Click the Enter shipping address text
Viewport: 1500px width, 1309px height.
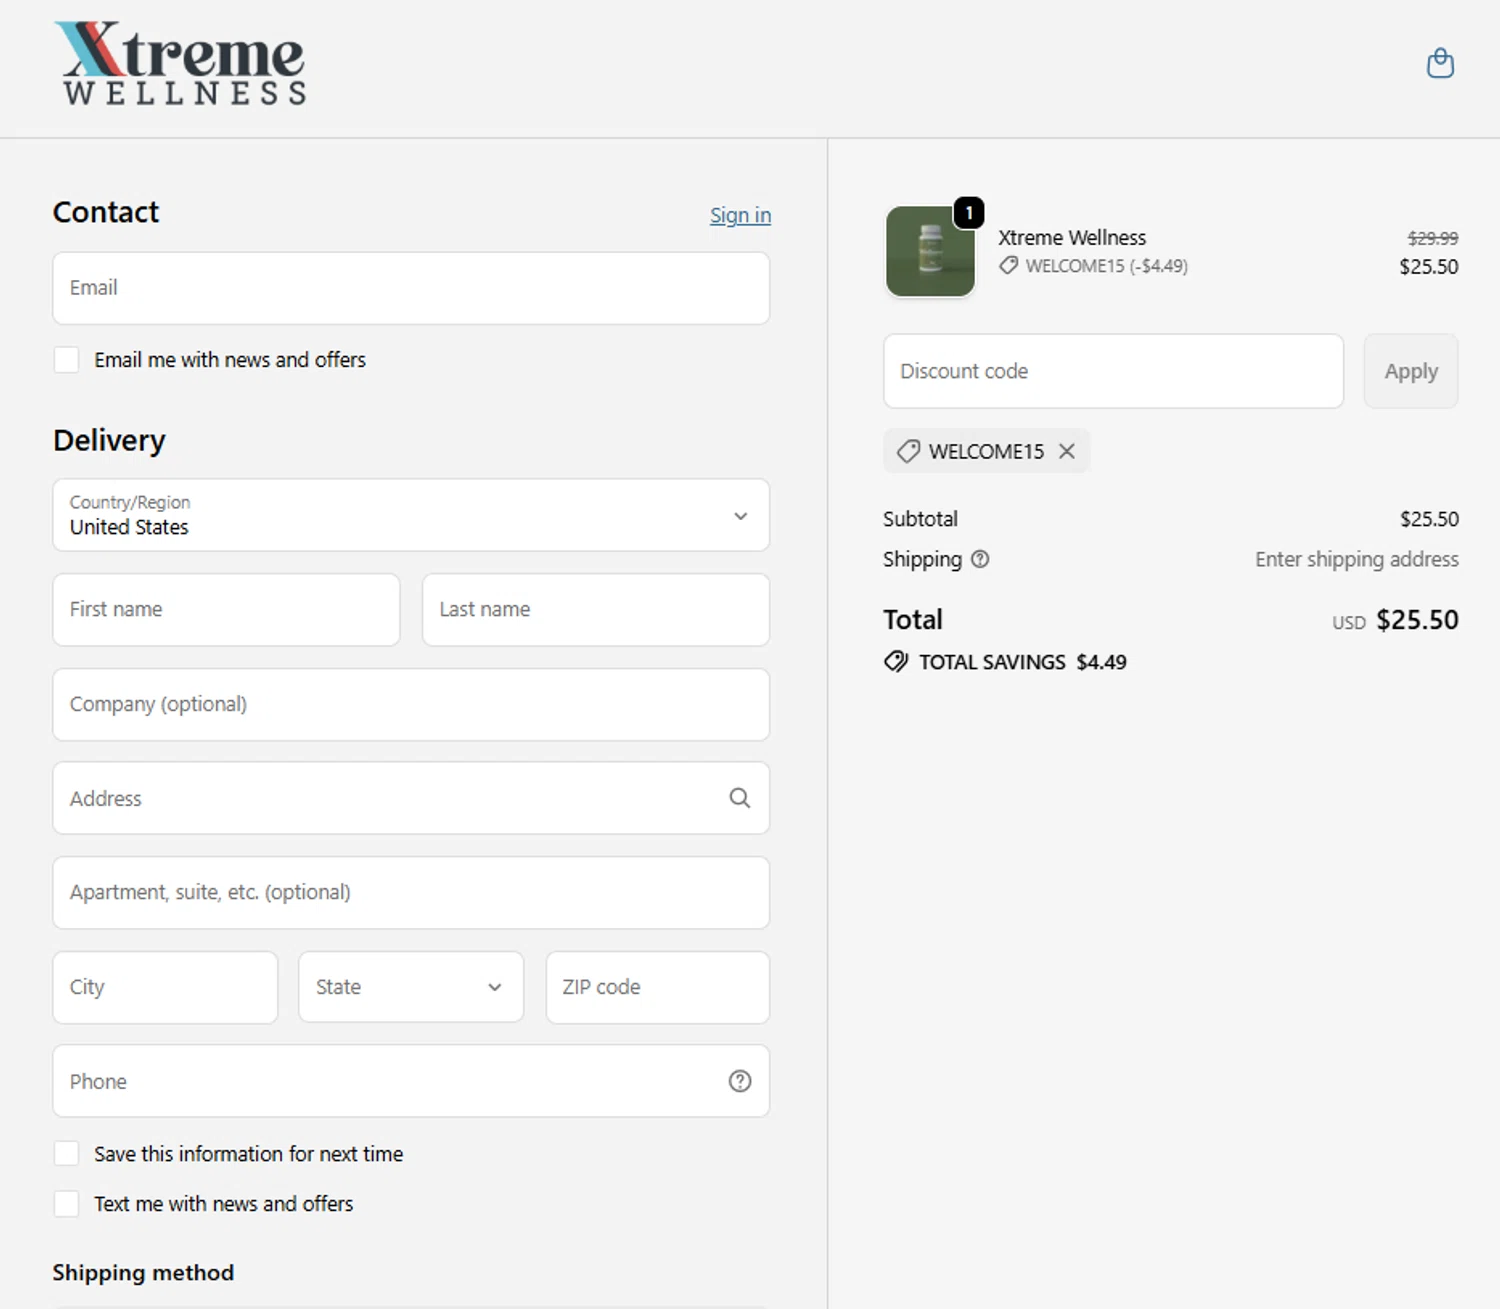point(1357,559)
